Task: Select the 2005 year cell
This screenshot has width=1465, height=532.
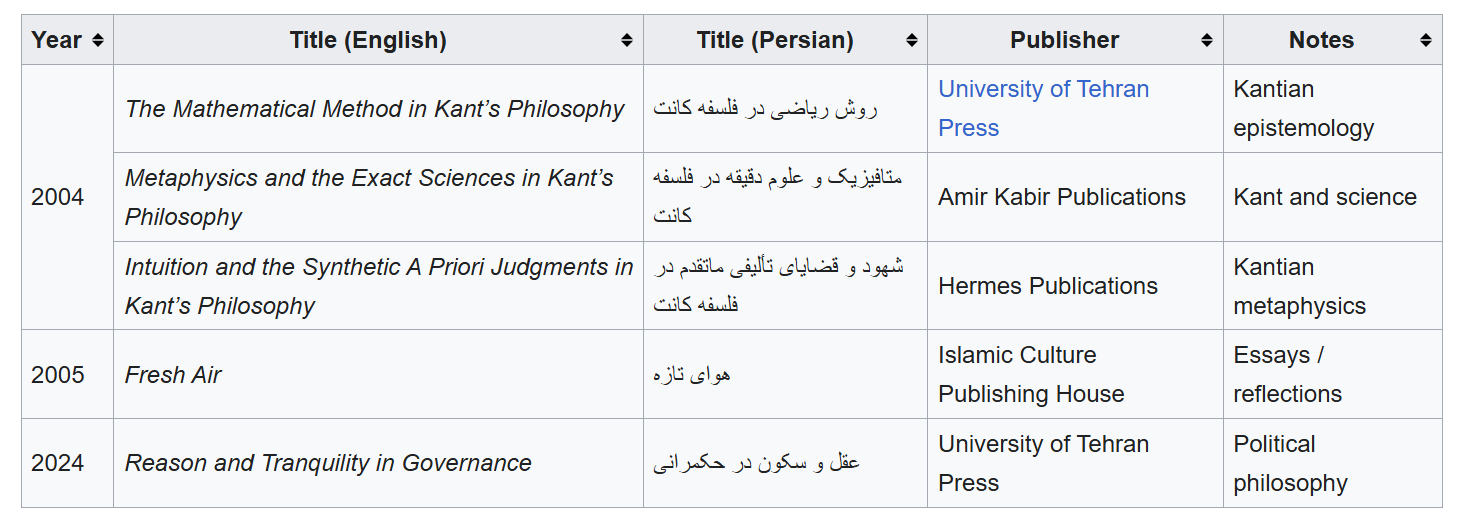Action: point(58,375)
